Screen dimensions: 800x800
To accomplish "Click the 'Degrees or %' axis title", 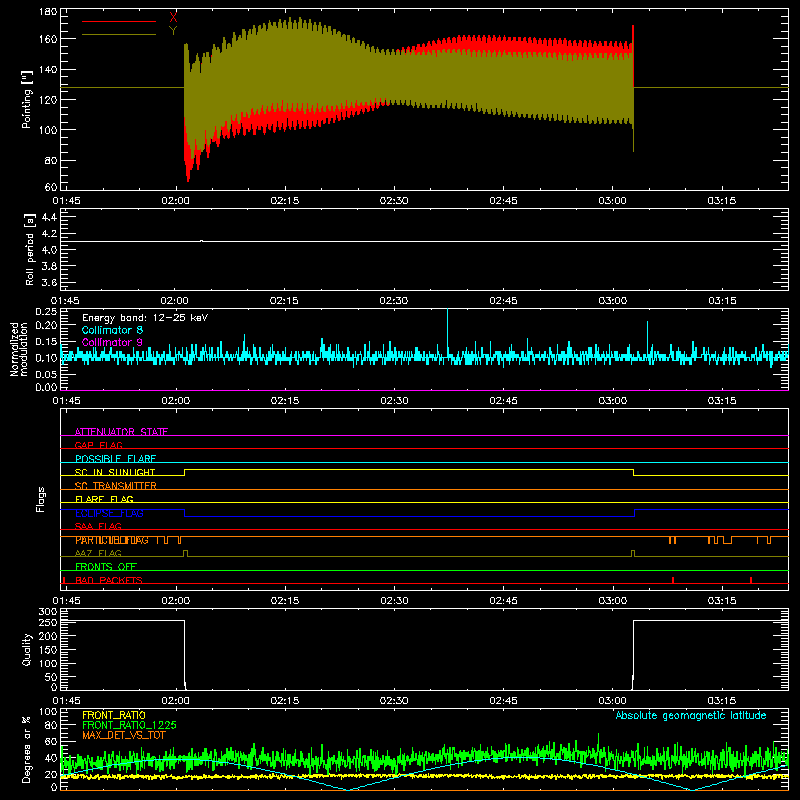I will tap(27, 749).
